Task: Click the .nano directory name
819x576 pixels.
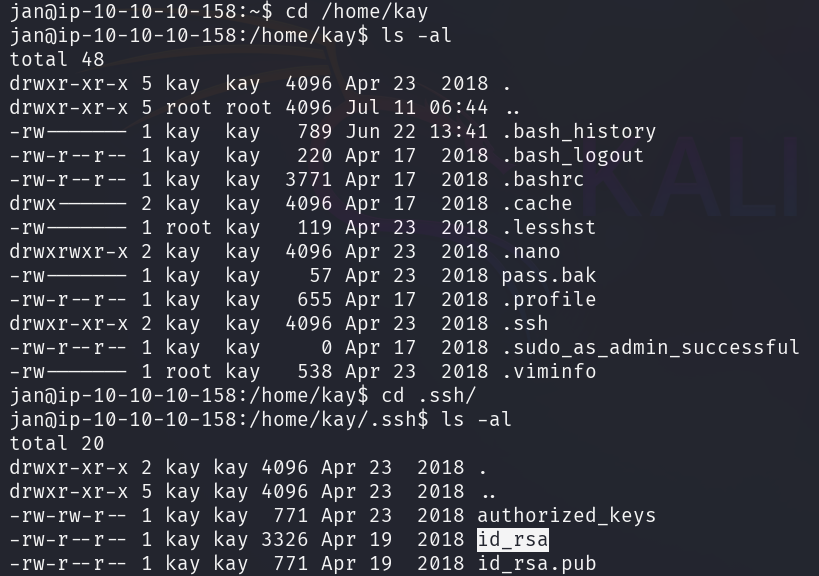Action: click(x=531, y=251)
